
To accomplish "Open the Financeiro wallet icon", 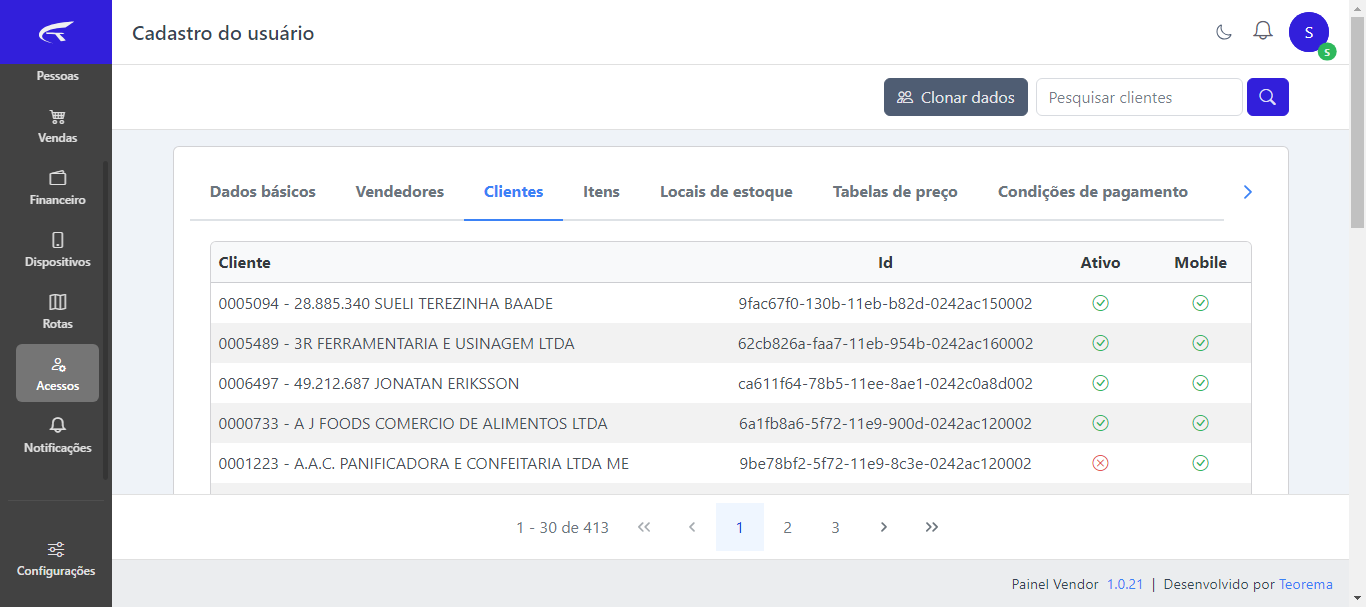I will [57, 178].
